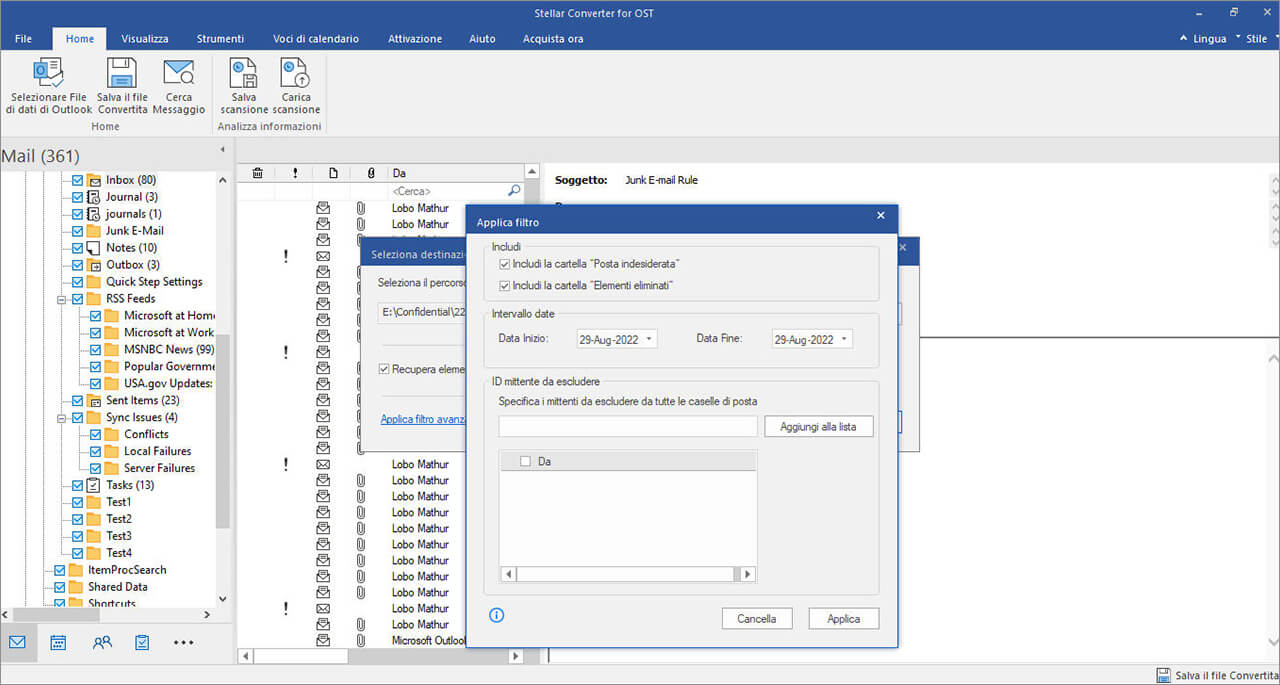Click Applica filtro avanzato link

[x=423, y=419]
